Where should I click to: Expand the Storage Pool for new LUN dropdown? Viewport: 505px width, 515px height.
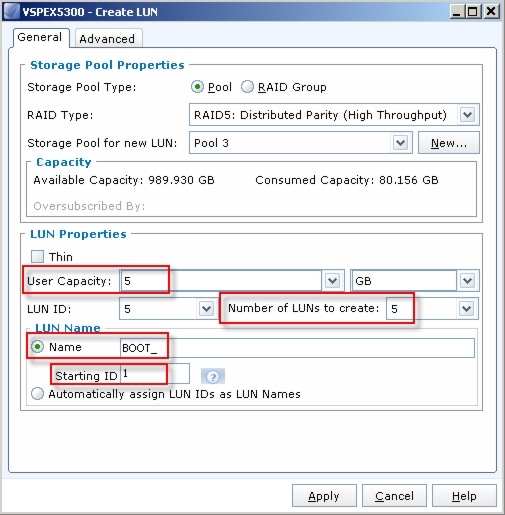point(400,143)
